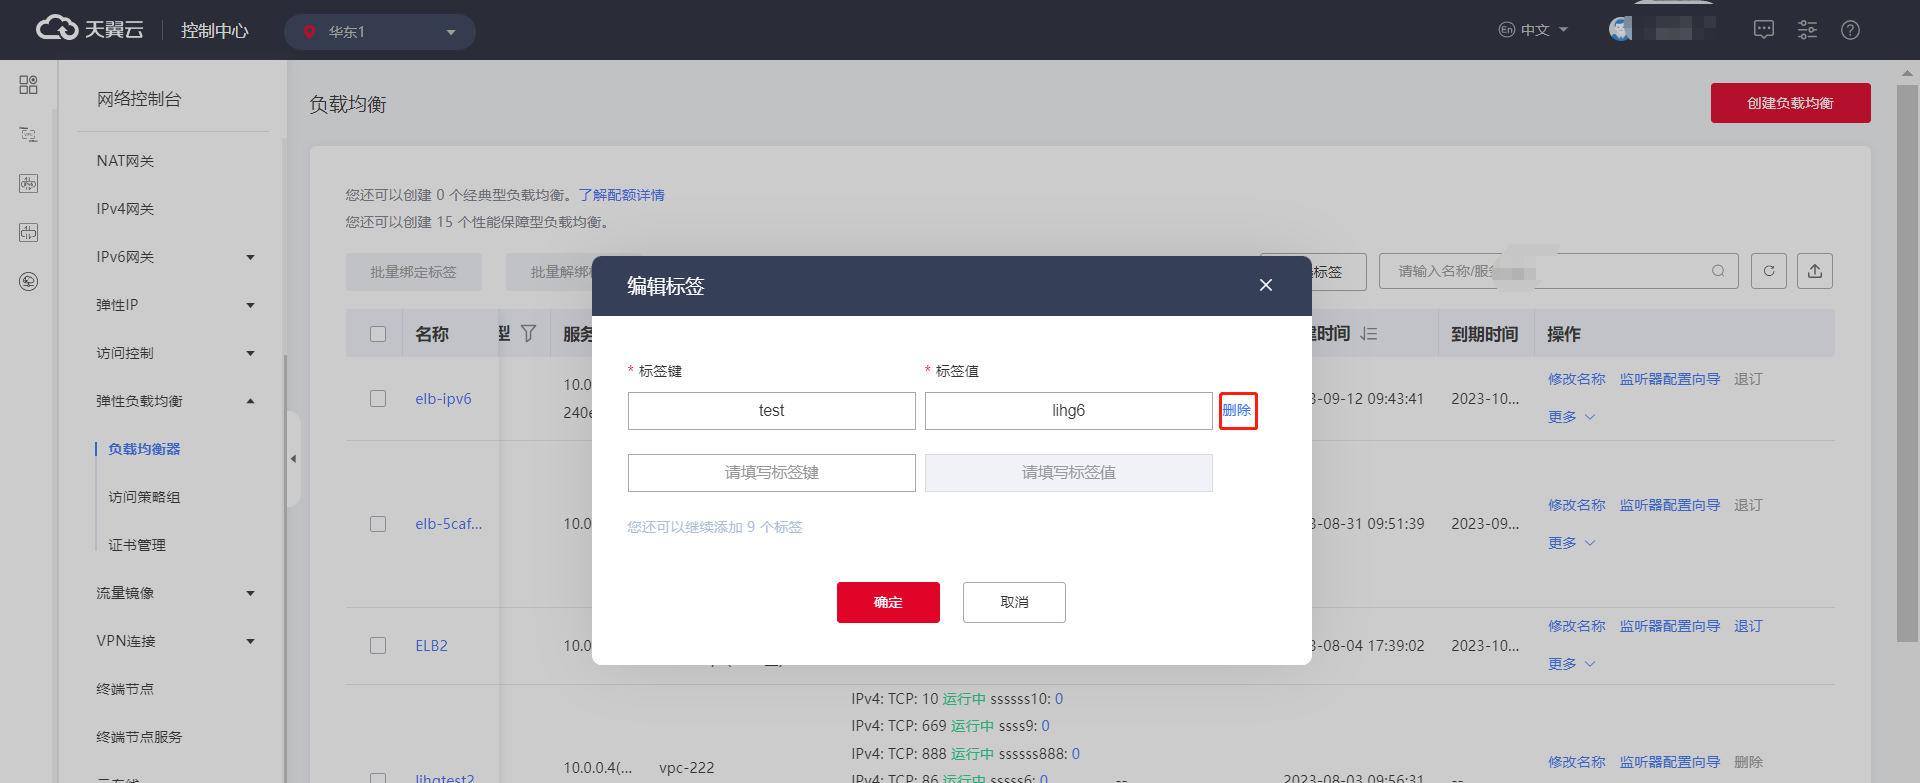This screenshot has width=1920, height=783.
Task: Confirm tag edits with 确定
Action: click(888, 602)
